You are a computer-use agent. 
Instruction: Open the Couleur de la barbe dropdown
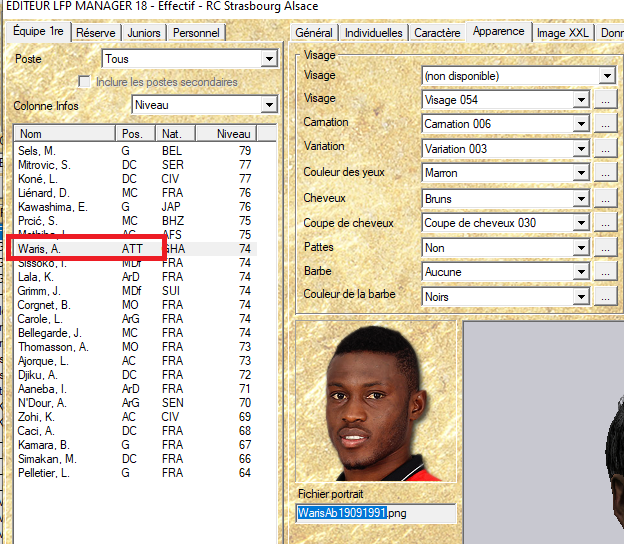(505, 296)
